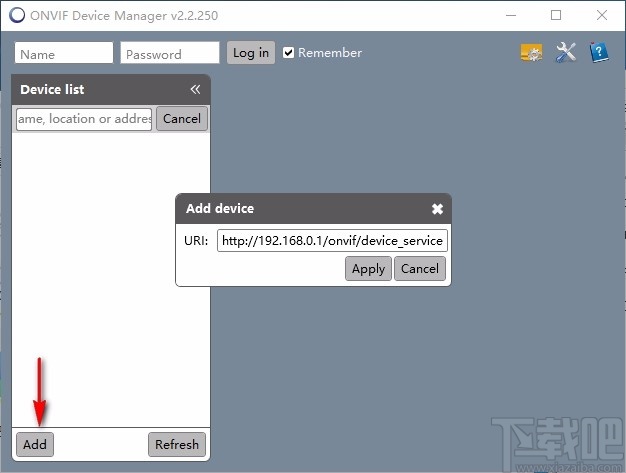Minimize the ONVIF Device Manager window

tap(511, 16)
